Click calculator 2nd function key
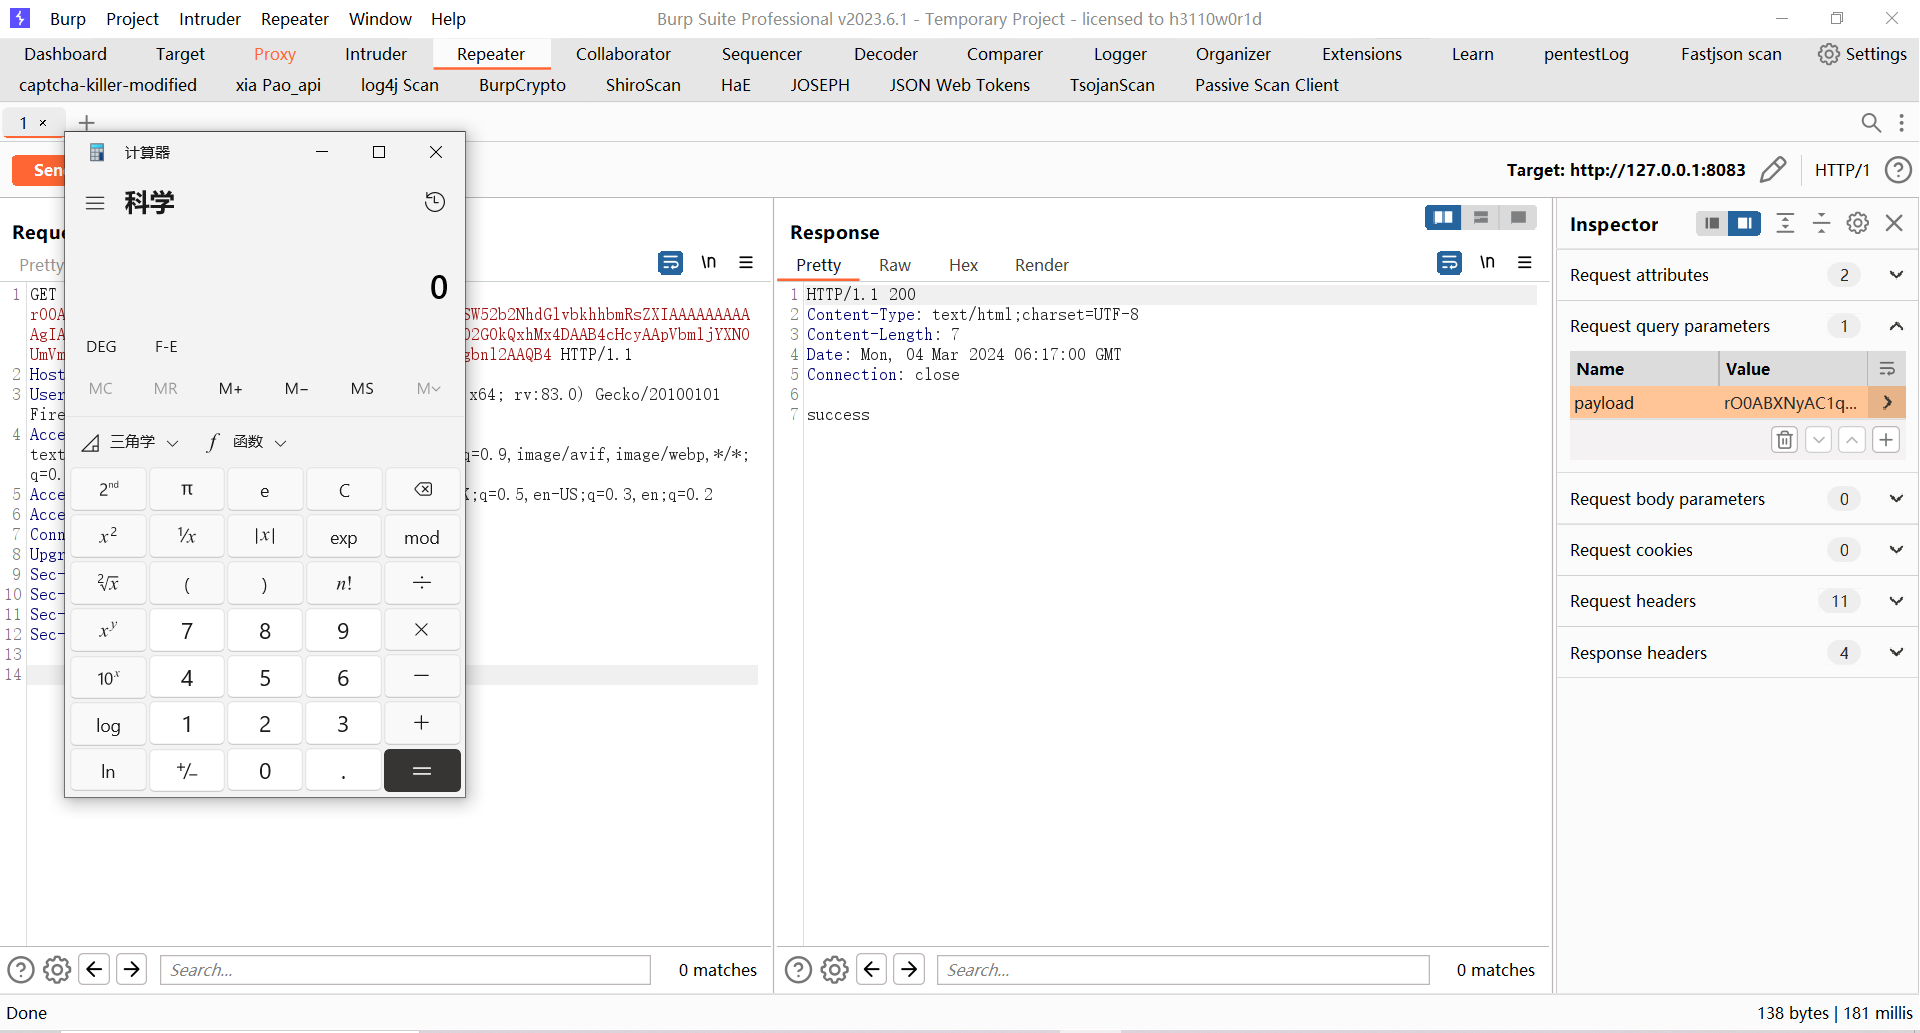This screenshot has height=1033, width=1920. 108,489
